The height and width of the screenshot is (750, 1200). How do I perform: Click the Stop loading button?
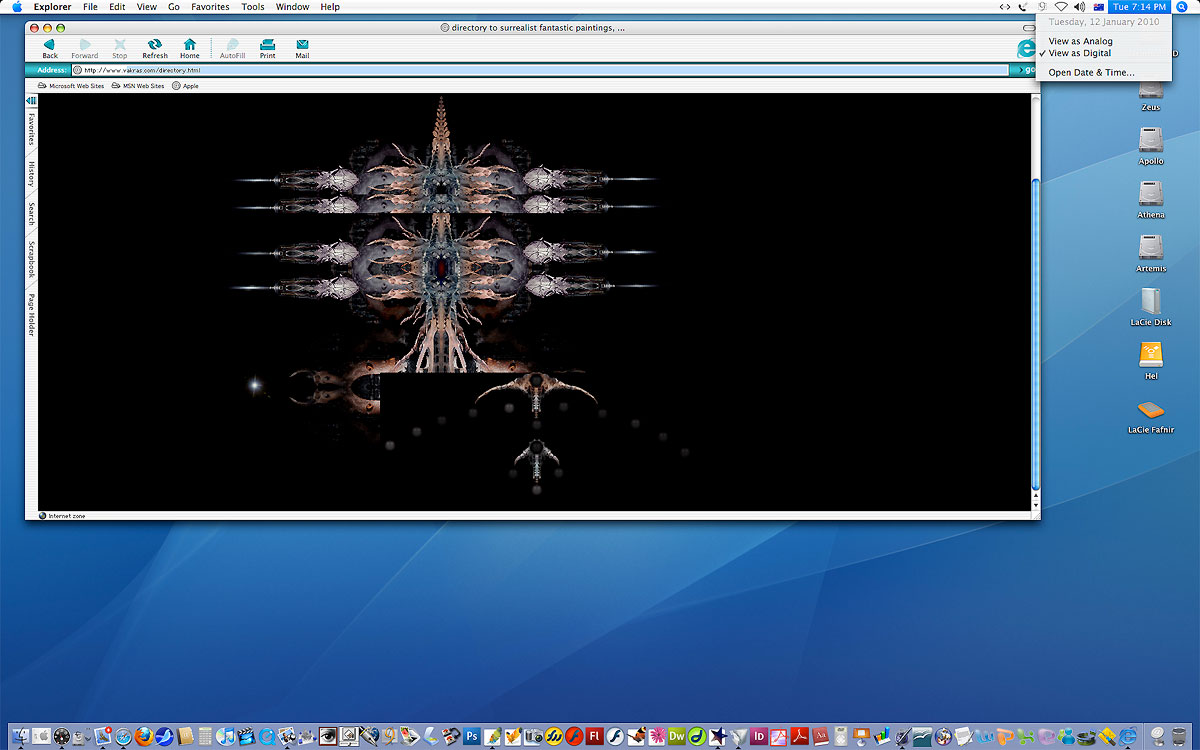pos(120,48)
